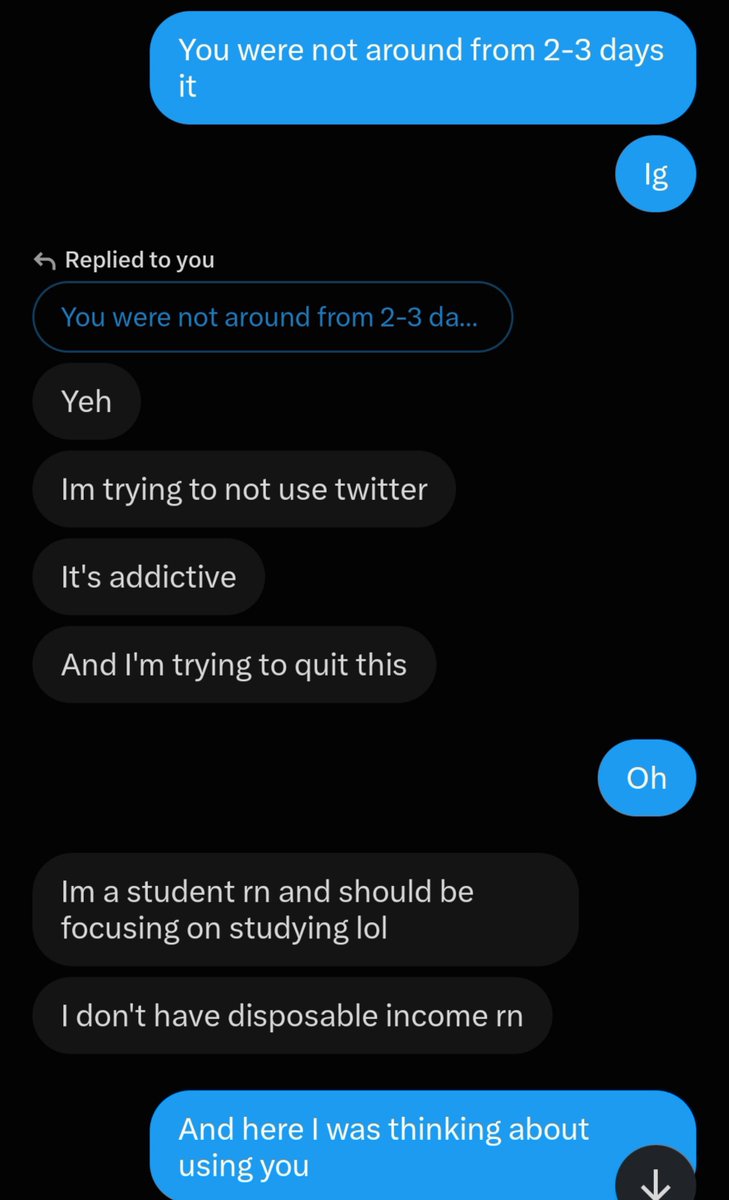Select the 'Yeh' message bubble
The width and height of the screenshot is (729, 1200).
click(86, 401)
